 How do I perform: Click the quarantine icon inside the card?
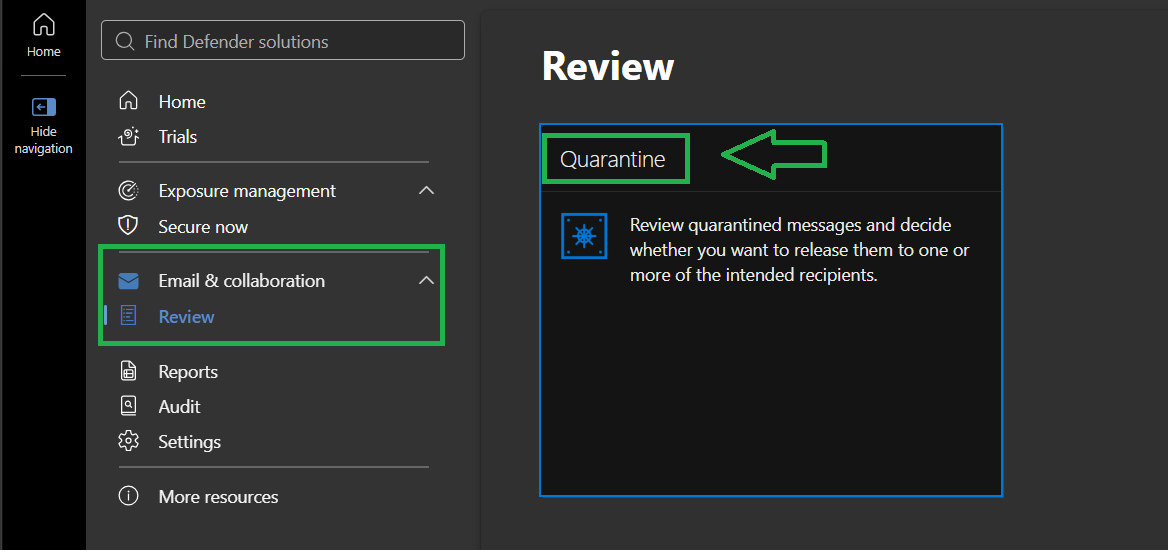[584, 236]
